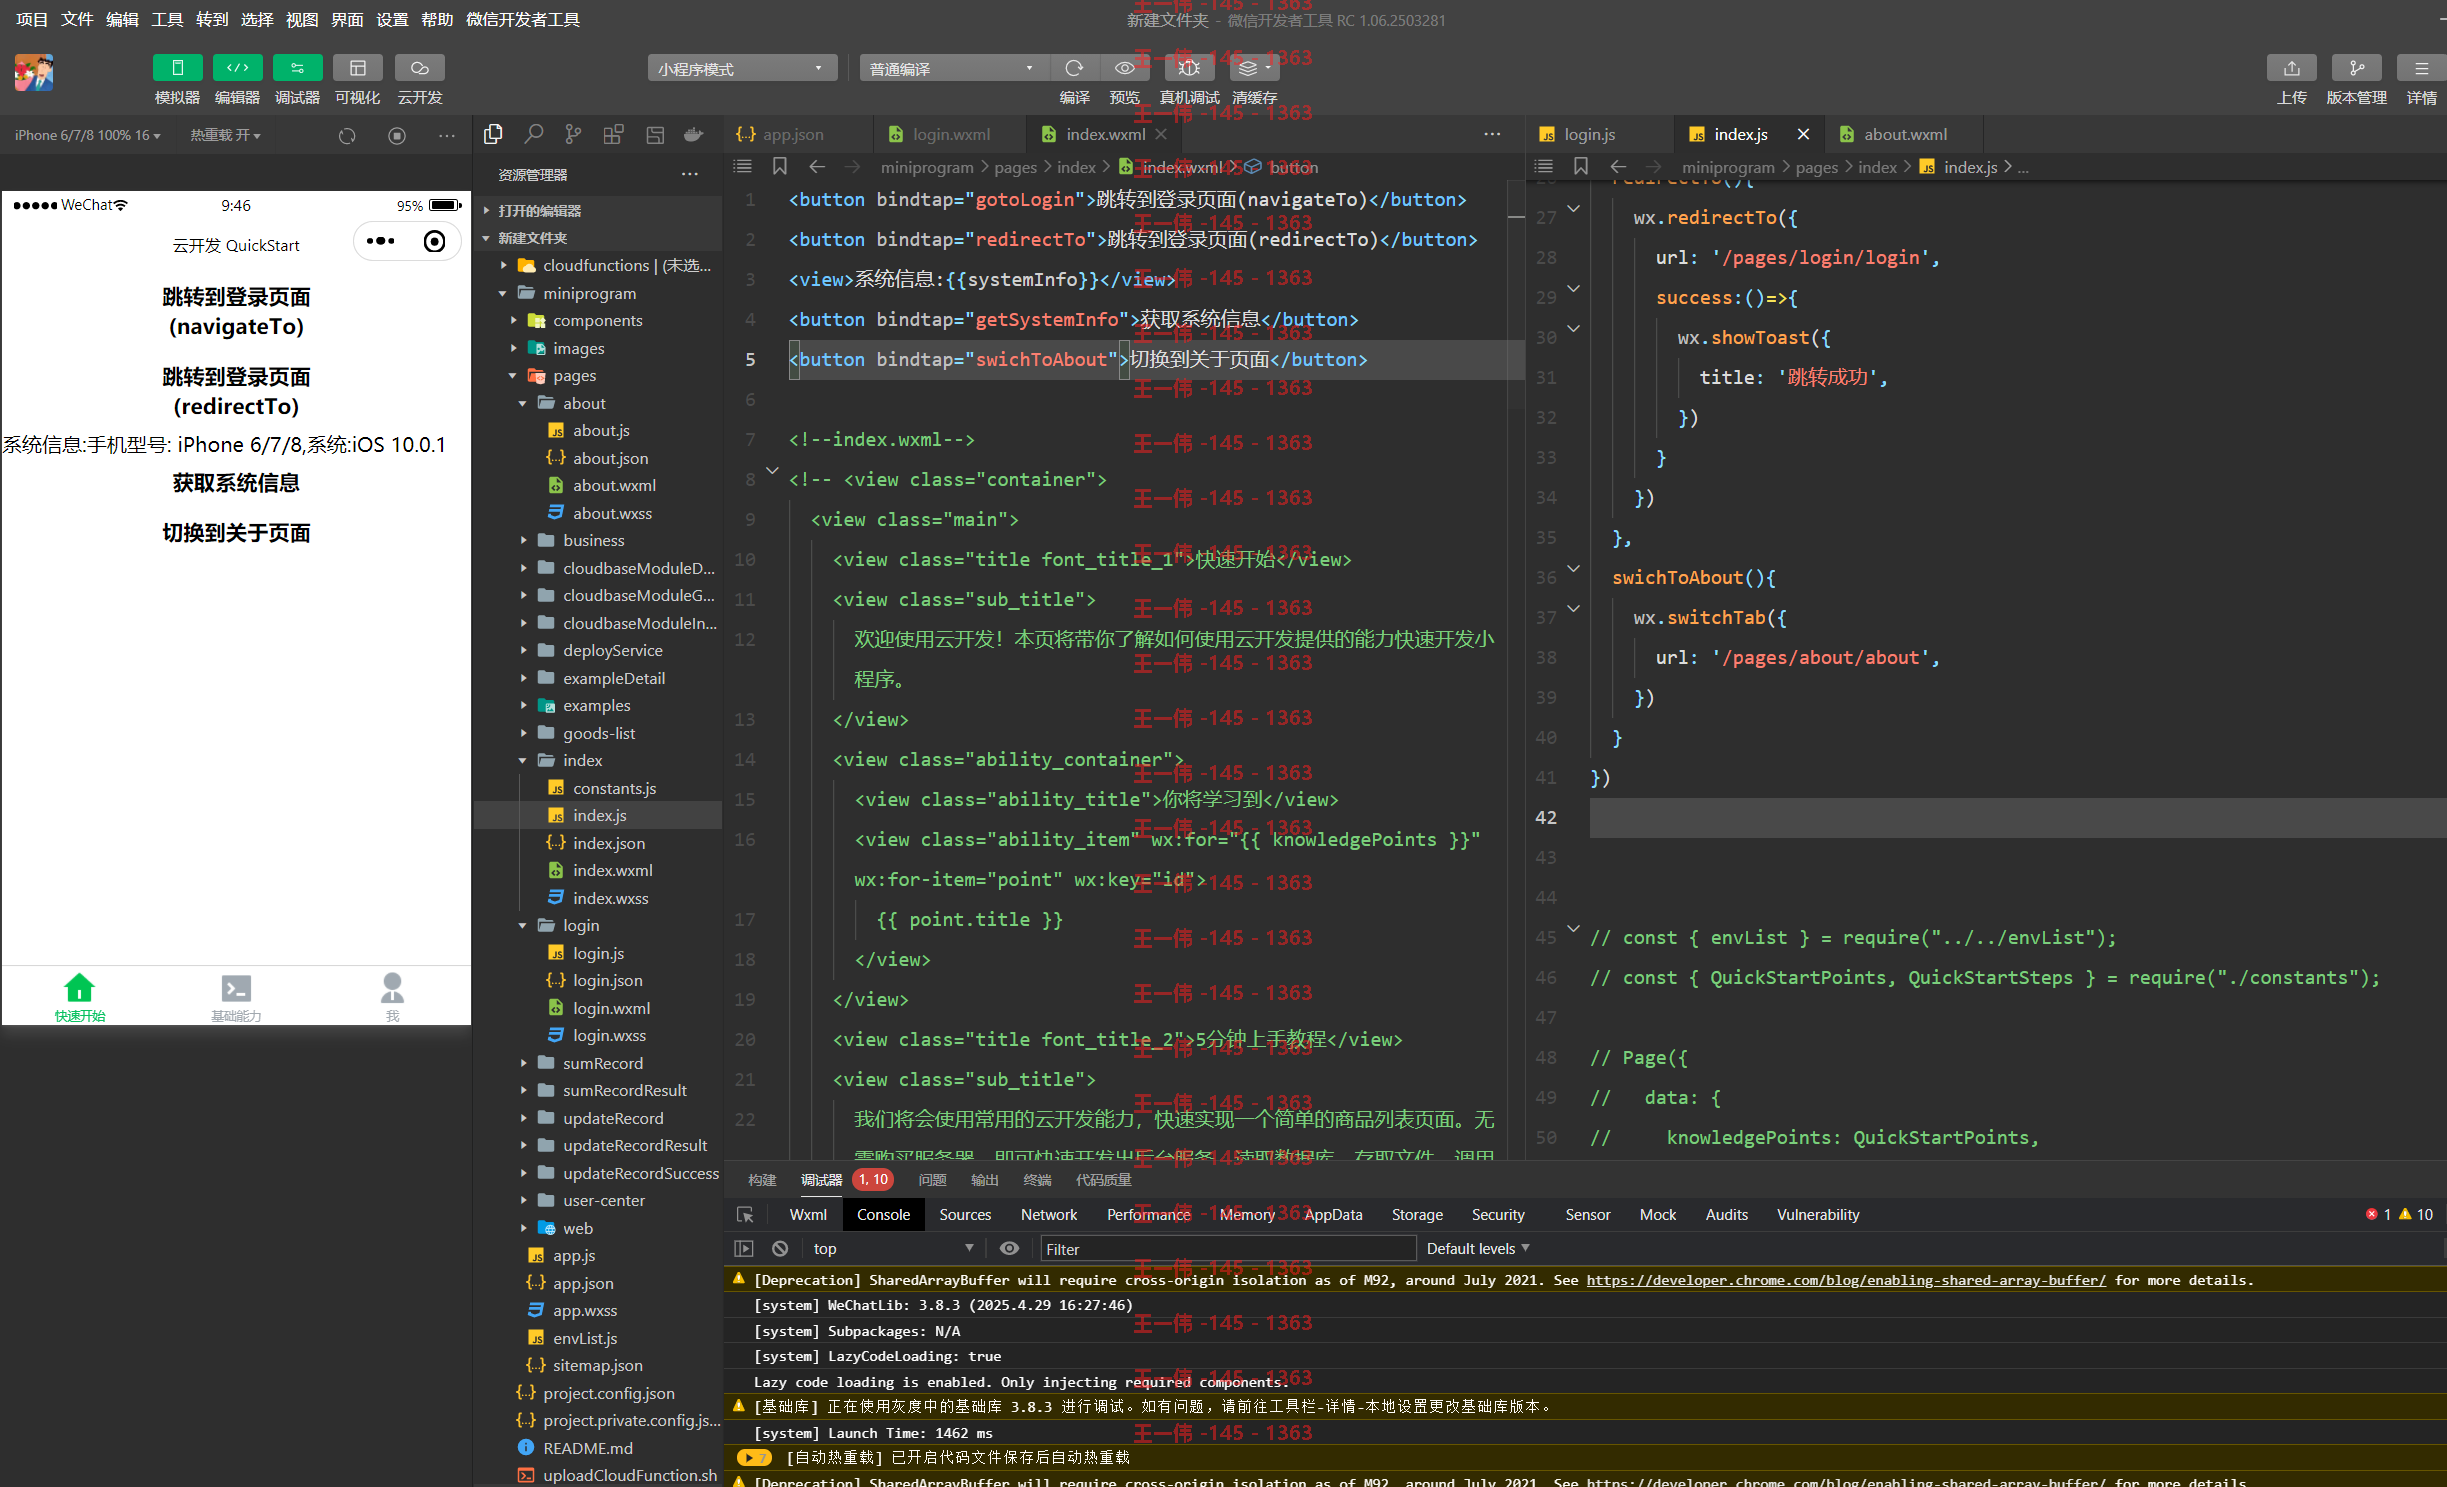
Task: Close the index.js editor tab
Action: [1803, 134]
